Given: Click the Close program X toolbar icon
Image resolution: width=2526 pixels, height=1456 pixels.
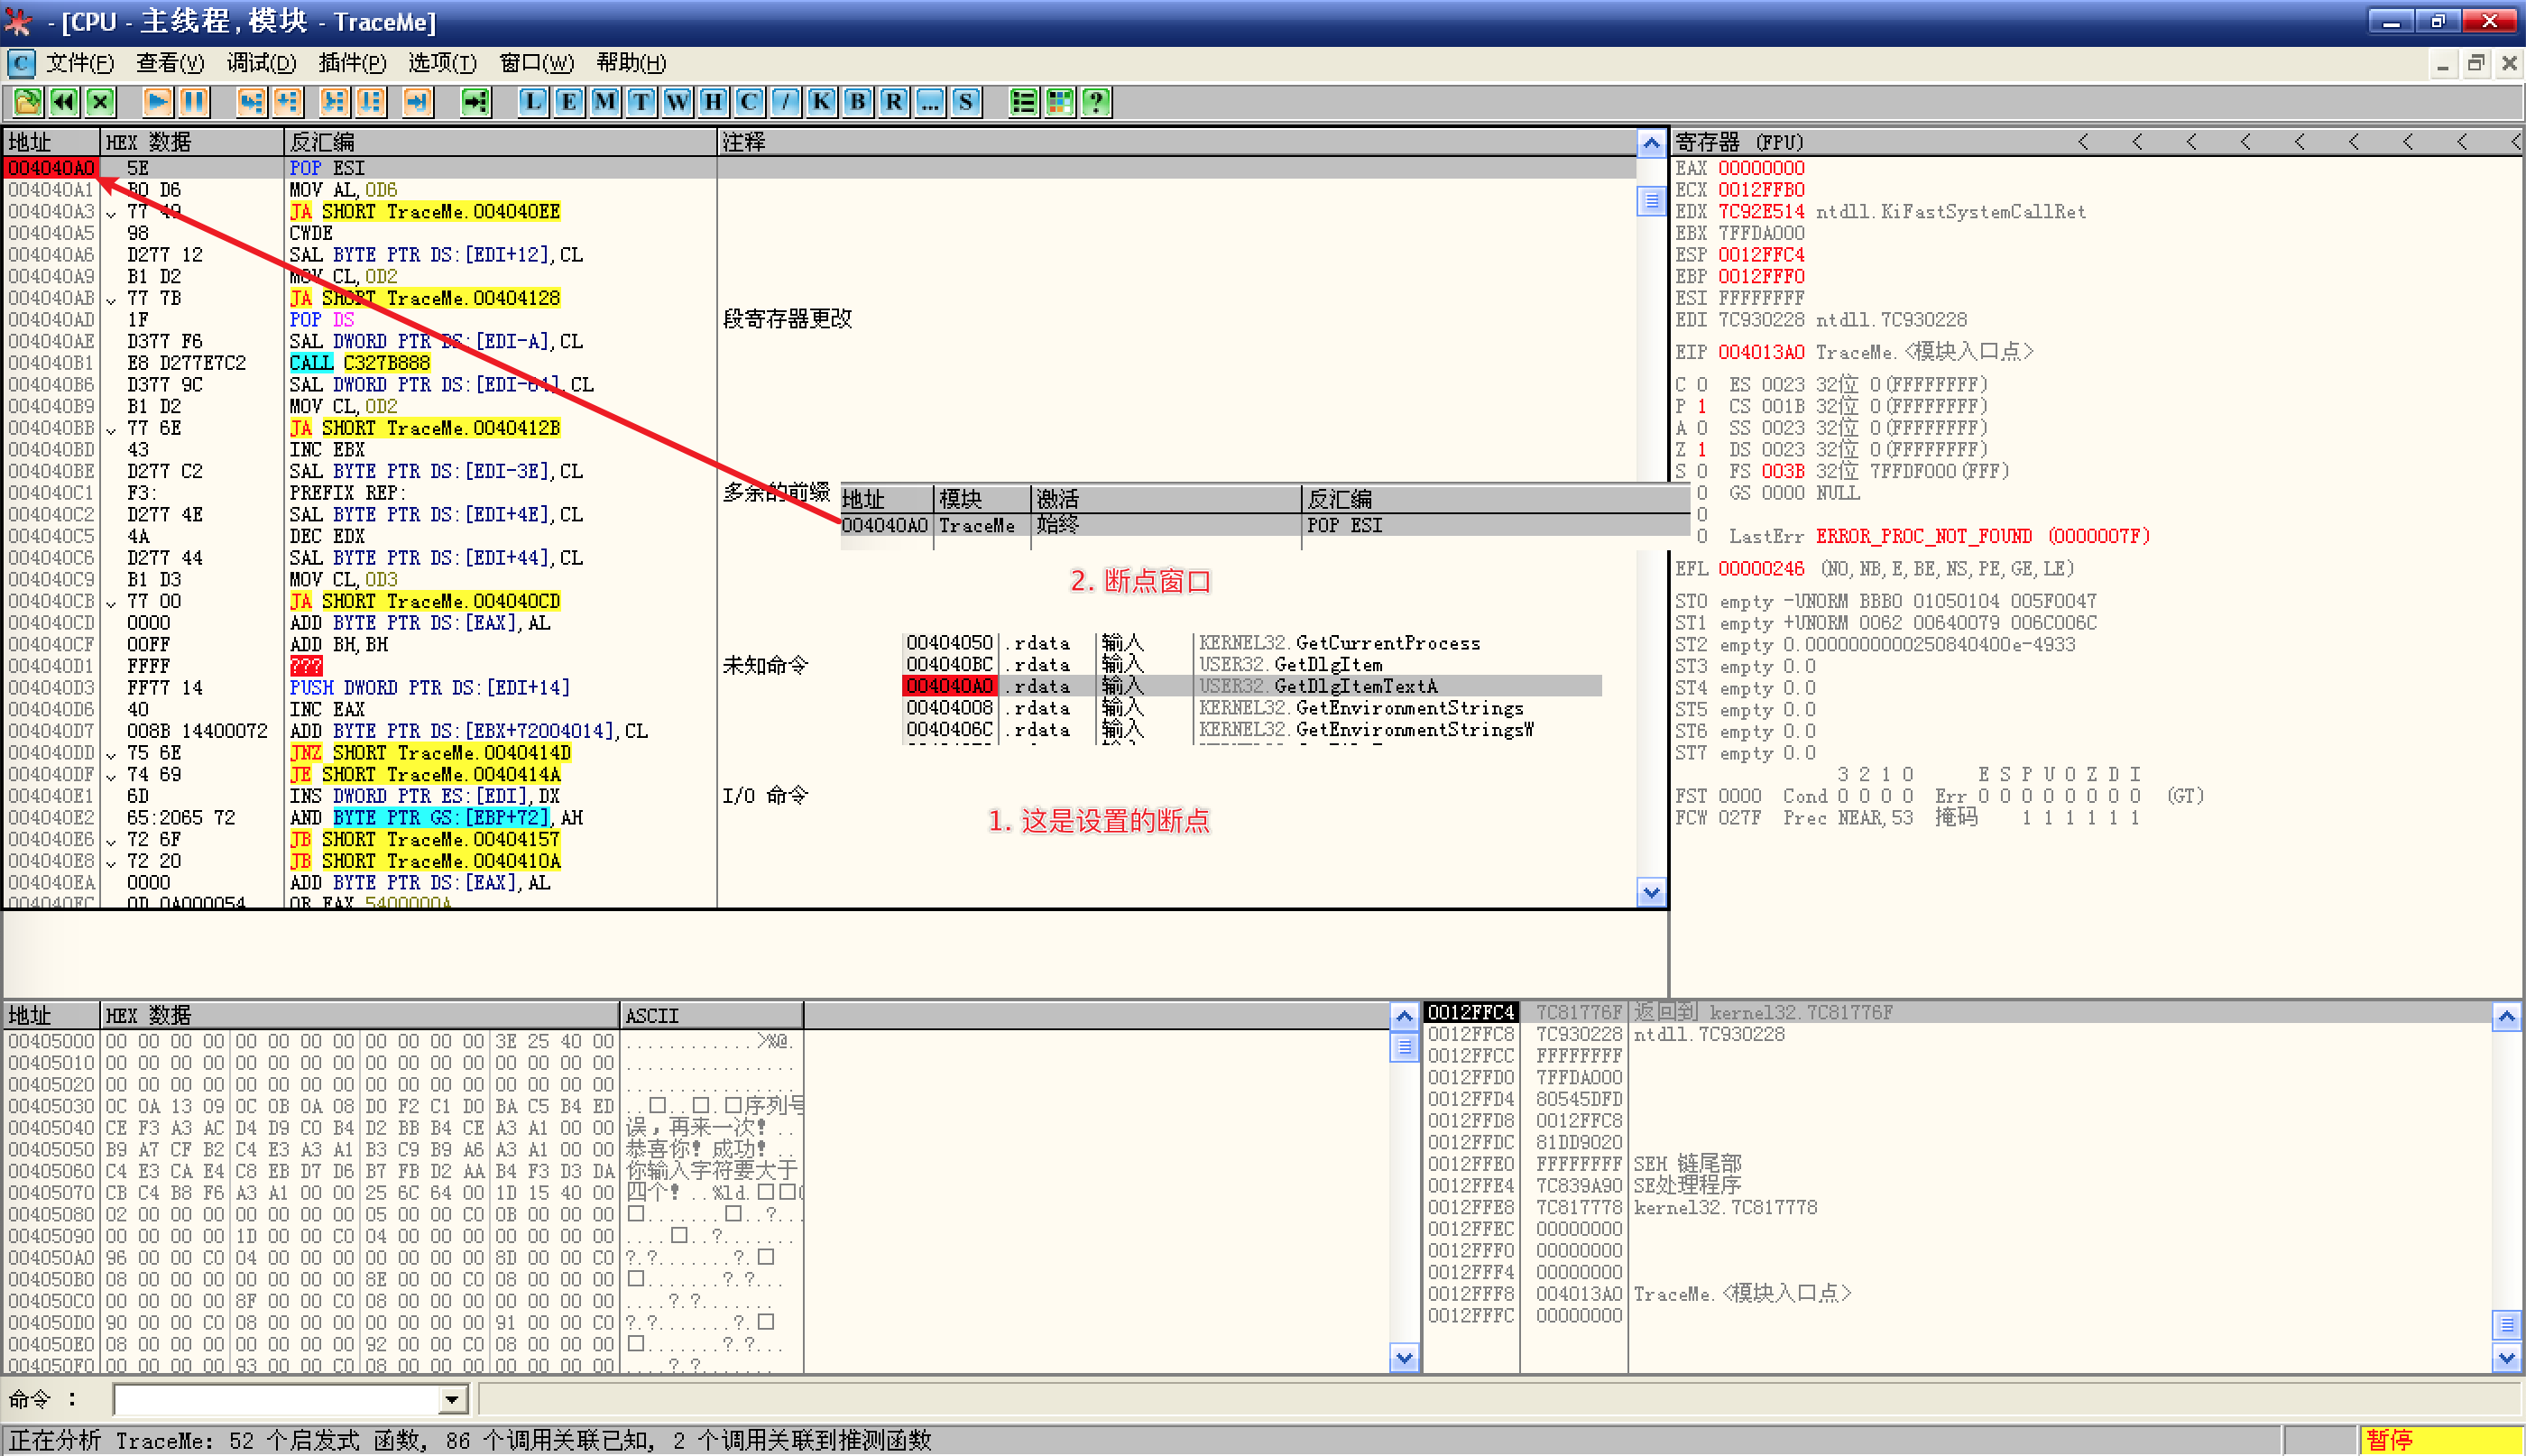Looking at the screenshot, I should (x=100, y=101).
